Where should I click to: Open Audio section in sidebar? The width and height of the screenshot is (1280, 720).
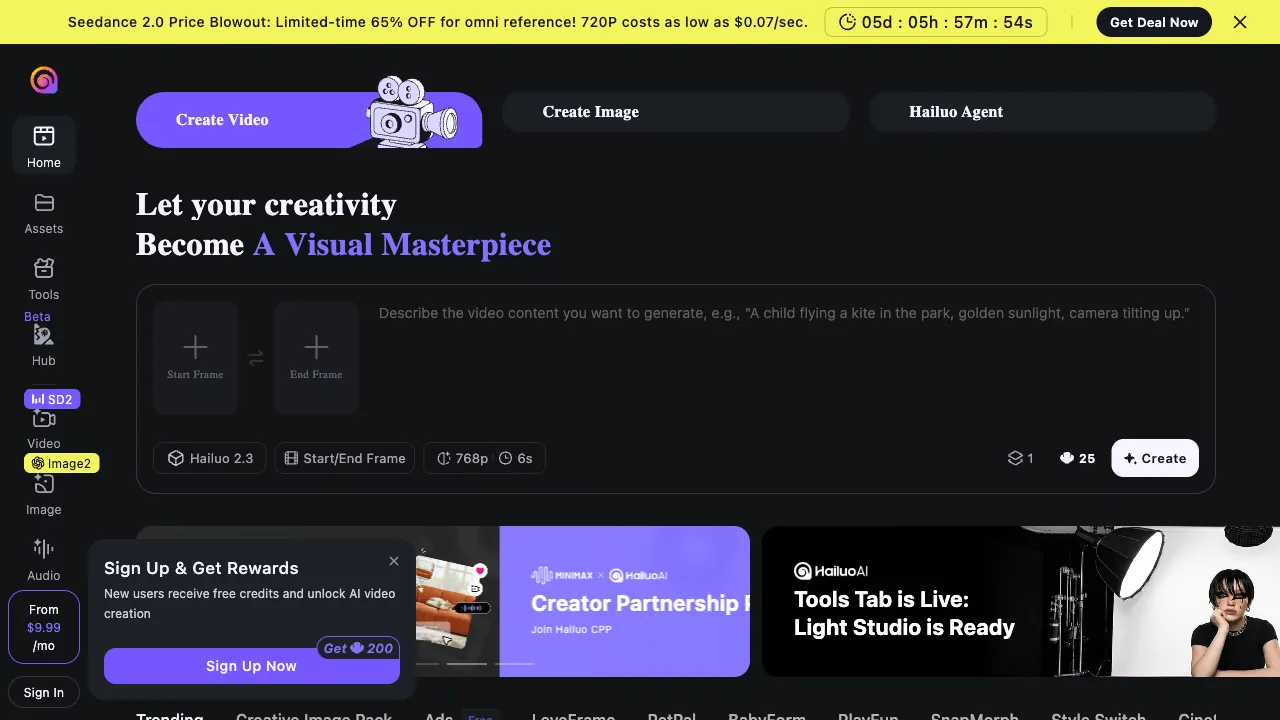point(44,560)
